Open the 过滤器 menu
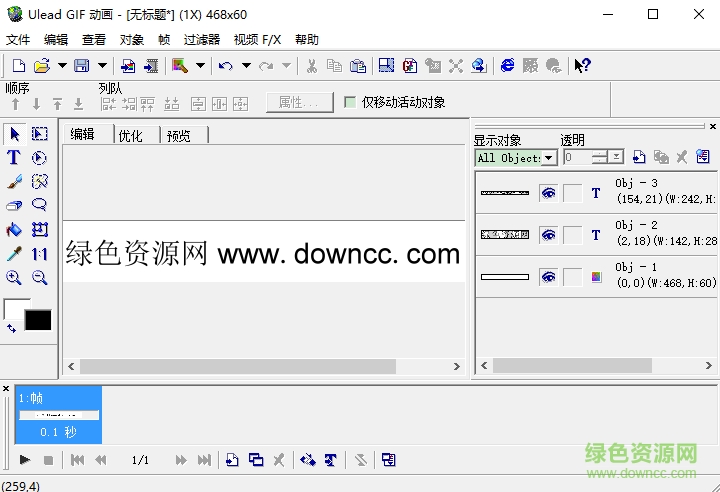Screen dimensions: 720x492 pyautogui.click(x=202, y=40)
